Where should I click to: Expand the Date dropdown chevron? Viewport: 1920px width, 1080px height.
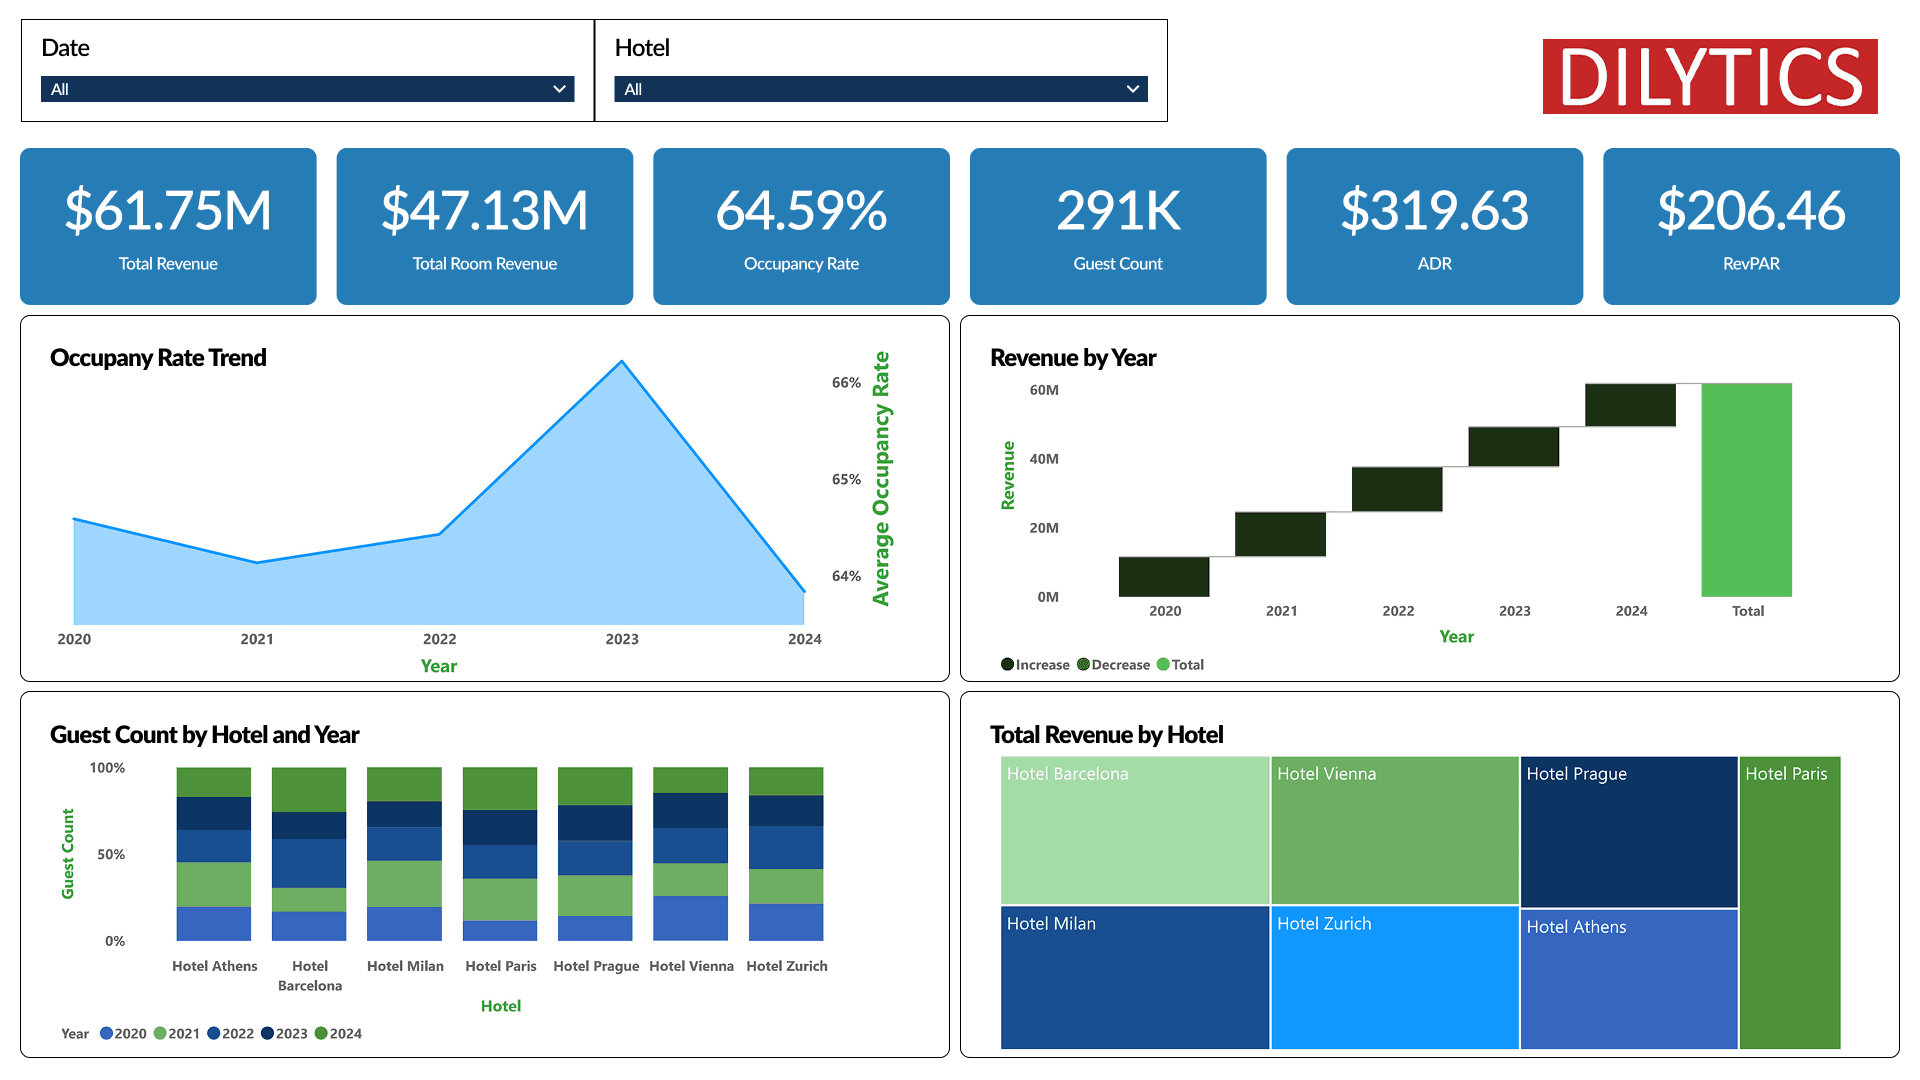(x=559, y=89)
